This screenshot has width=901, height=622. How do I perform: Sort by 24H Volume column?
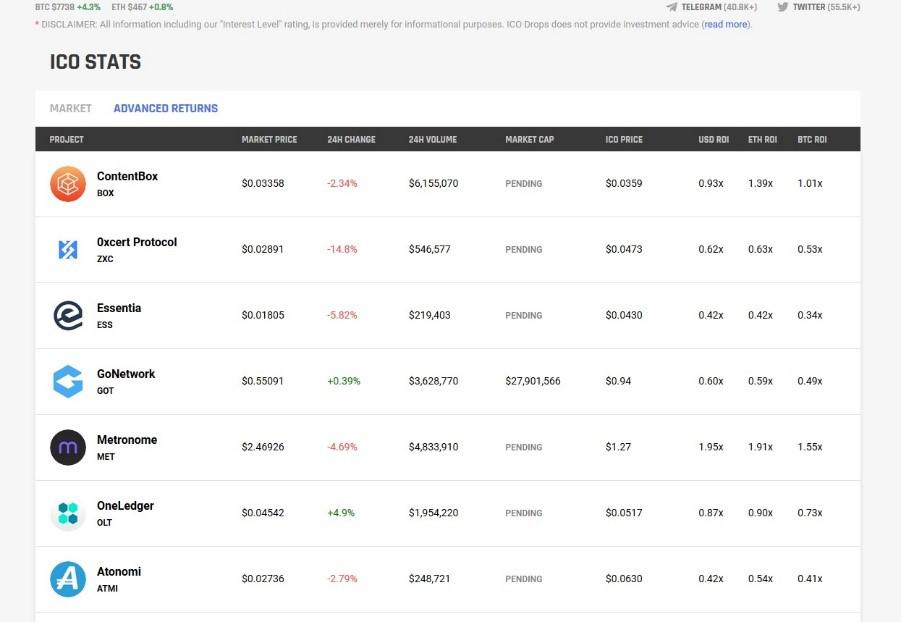pos(433,140)
